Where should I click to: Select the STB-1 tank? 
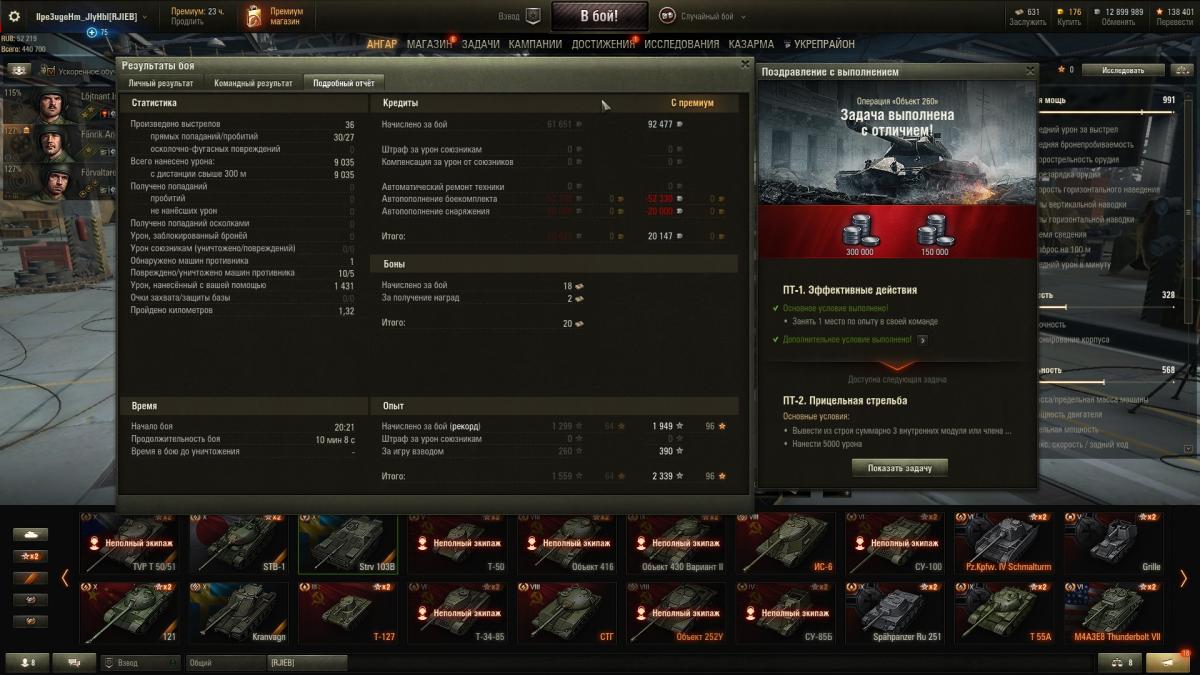click(x=239, y=543)
